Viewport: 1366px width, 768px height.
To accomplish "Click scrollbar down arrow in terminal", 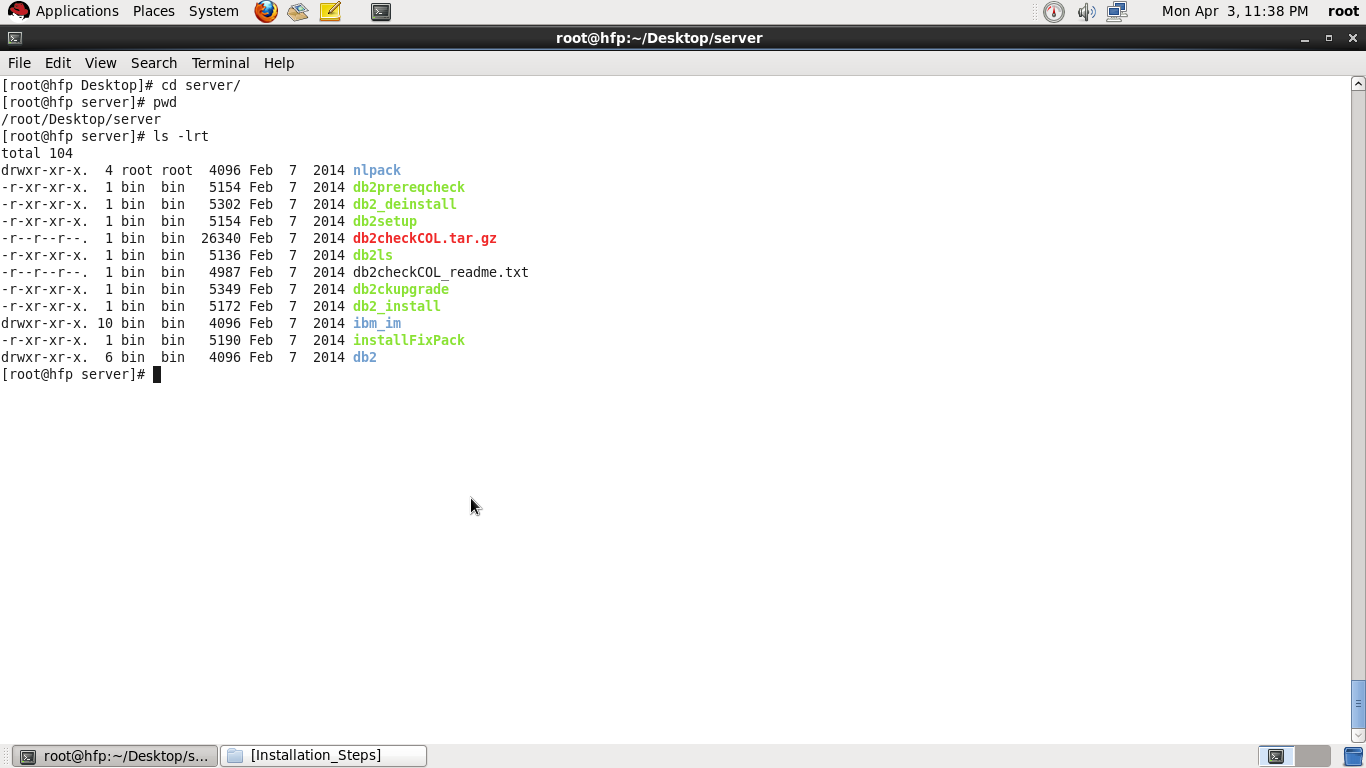I will (x=1358, y=735).
